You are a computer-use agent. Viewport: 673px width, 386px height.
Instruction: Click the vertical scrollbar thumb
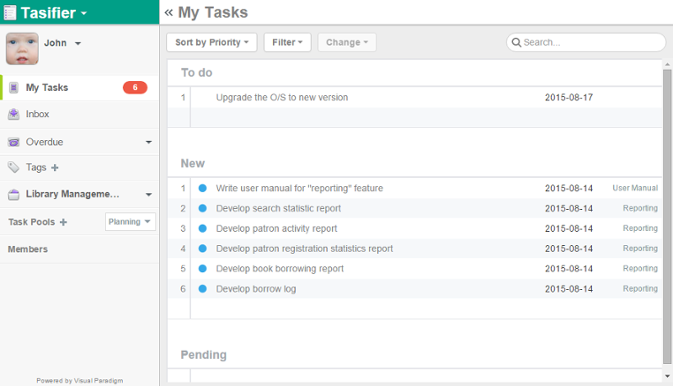[667, 216]
